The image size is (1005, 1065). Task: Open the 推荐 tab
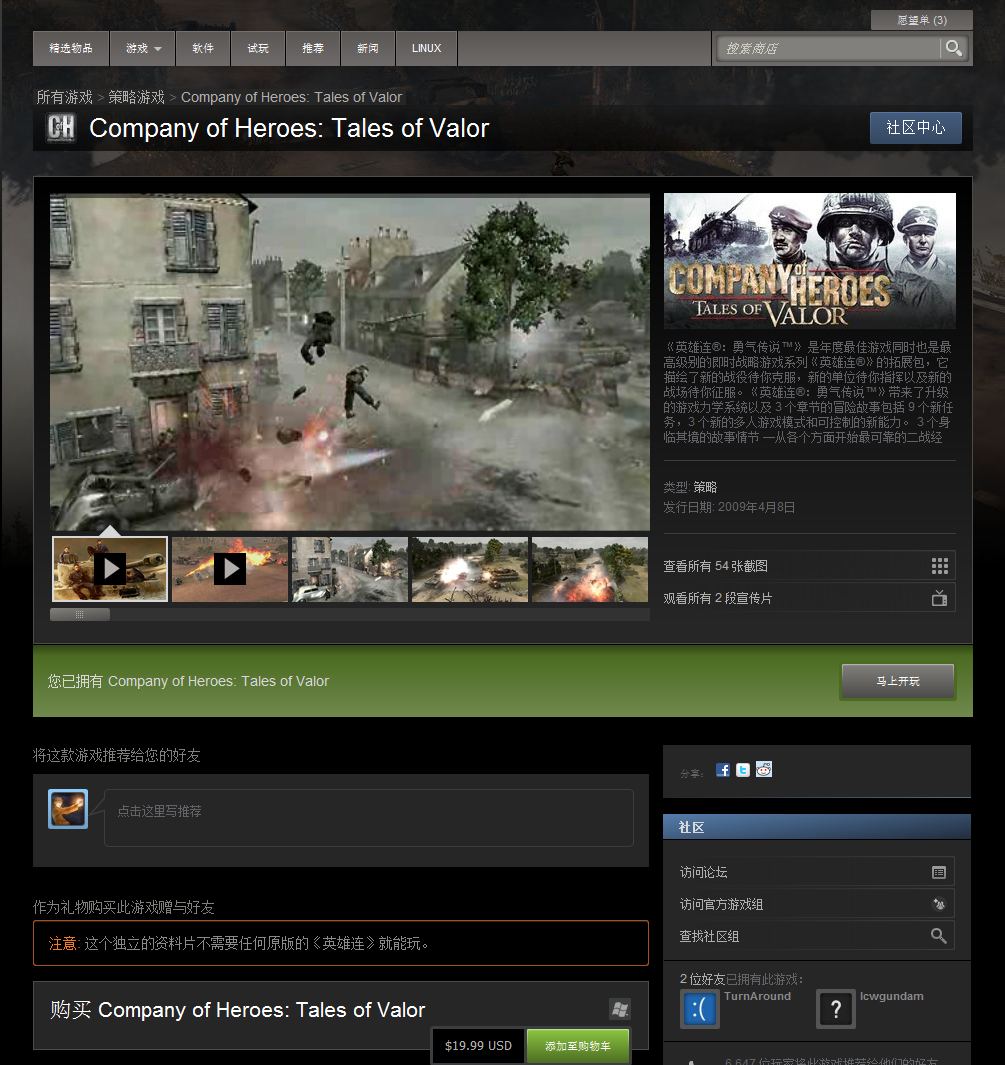coord(313,48)
